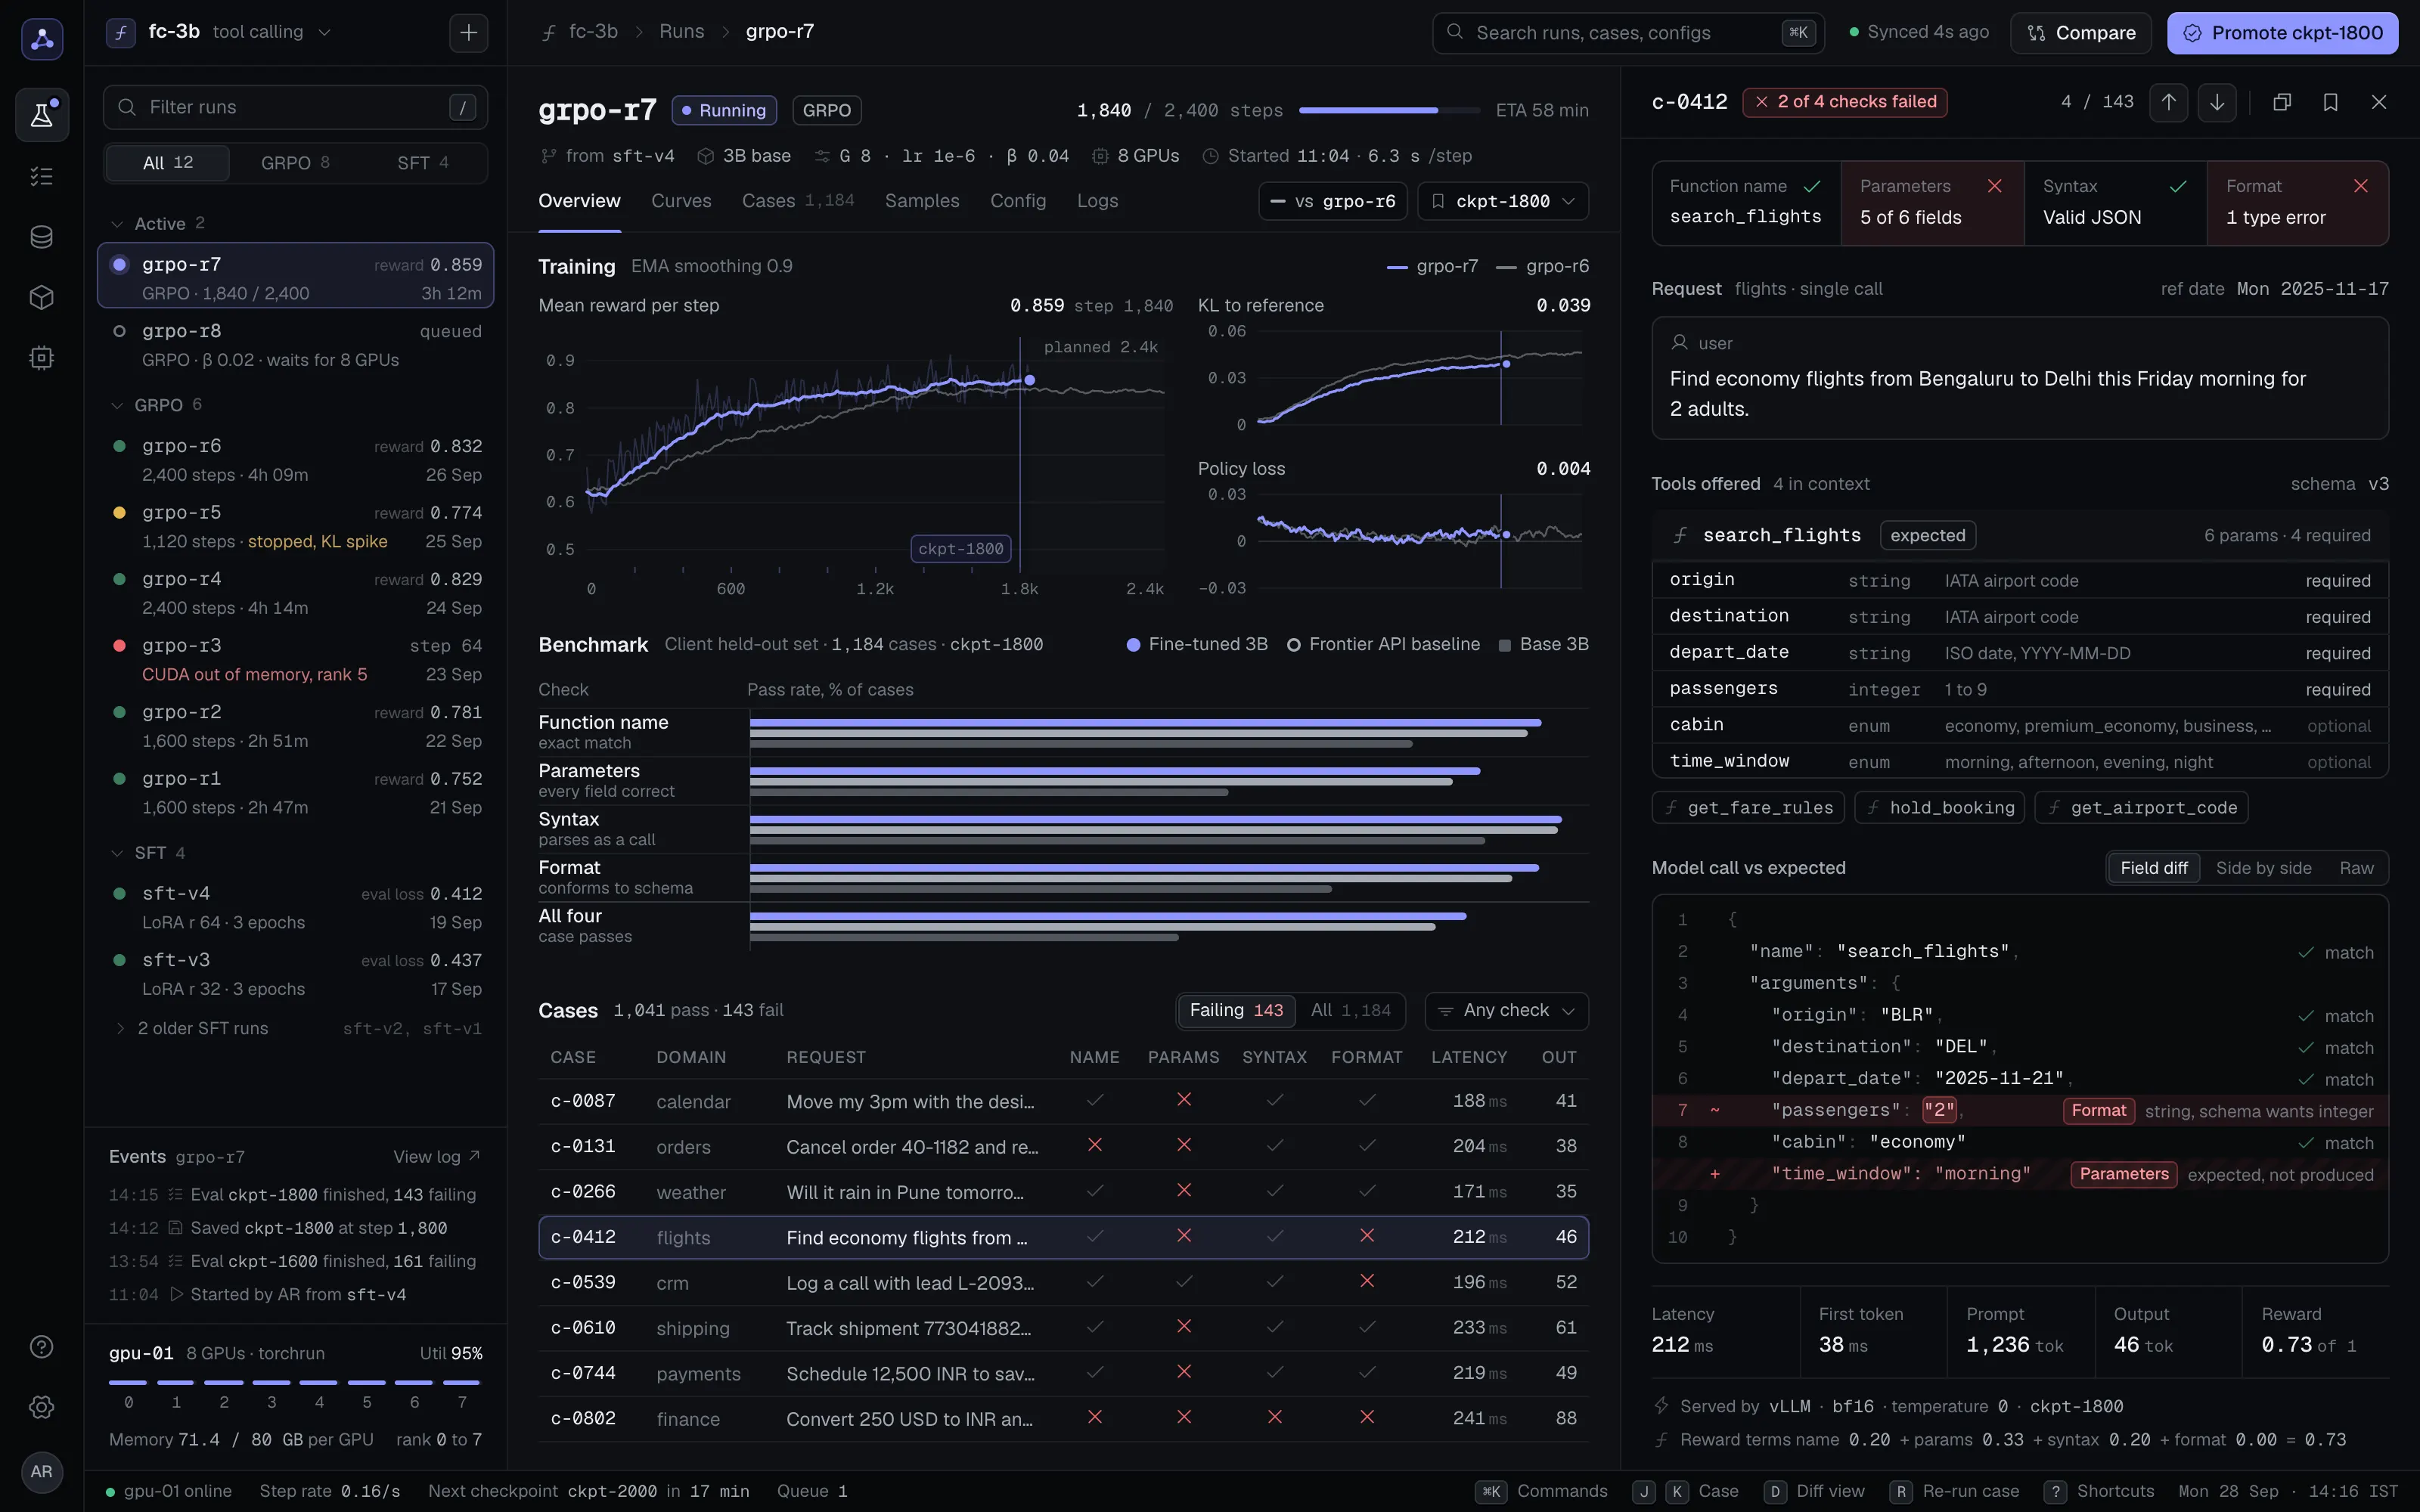Filter runs list to SFT 4
The height and width of the screenshot is (1512, 2420).
point(423,163)
